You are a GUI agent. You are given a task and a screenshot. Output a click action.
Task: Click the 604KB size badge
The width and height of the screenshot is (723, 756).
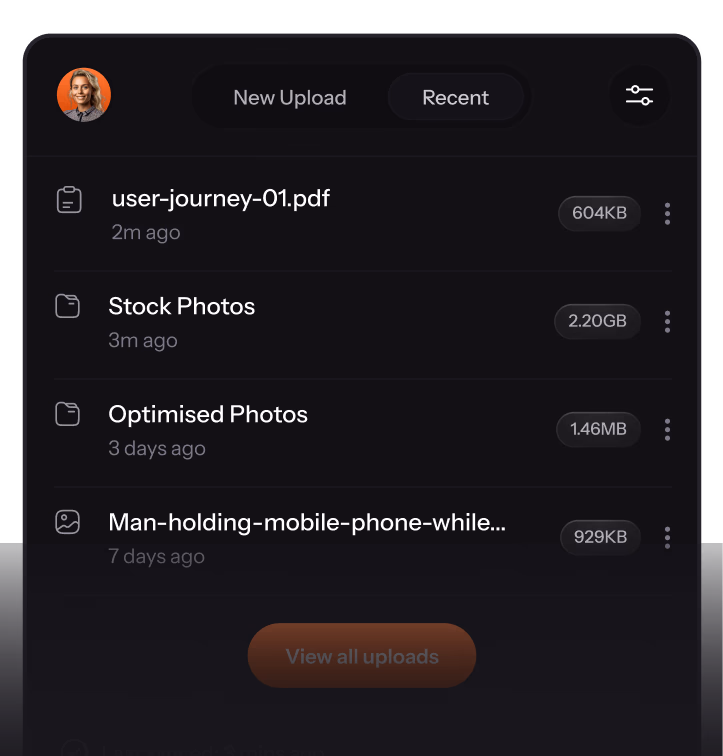coord(599,213)
